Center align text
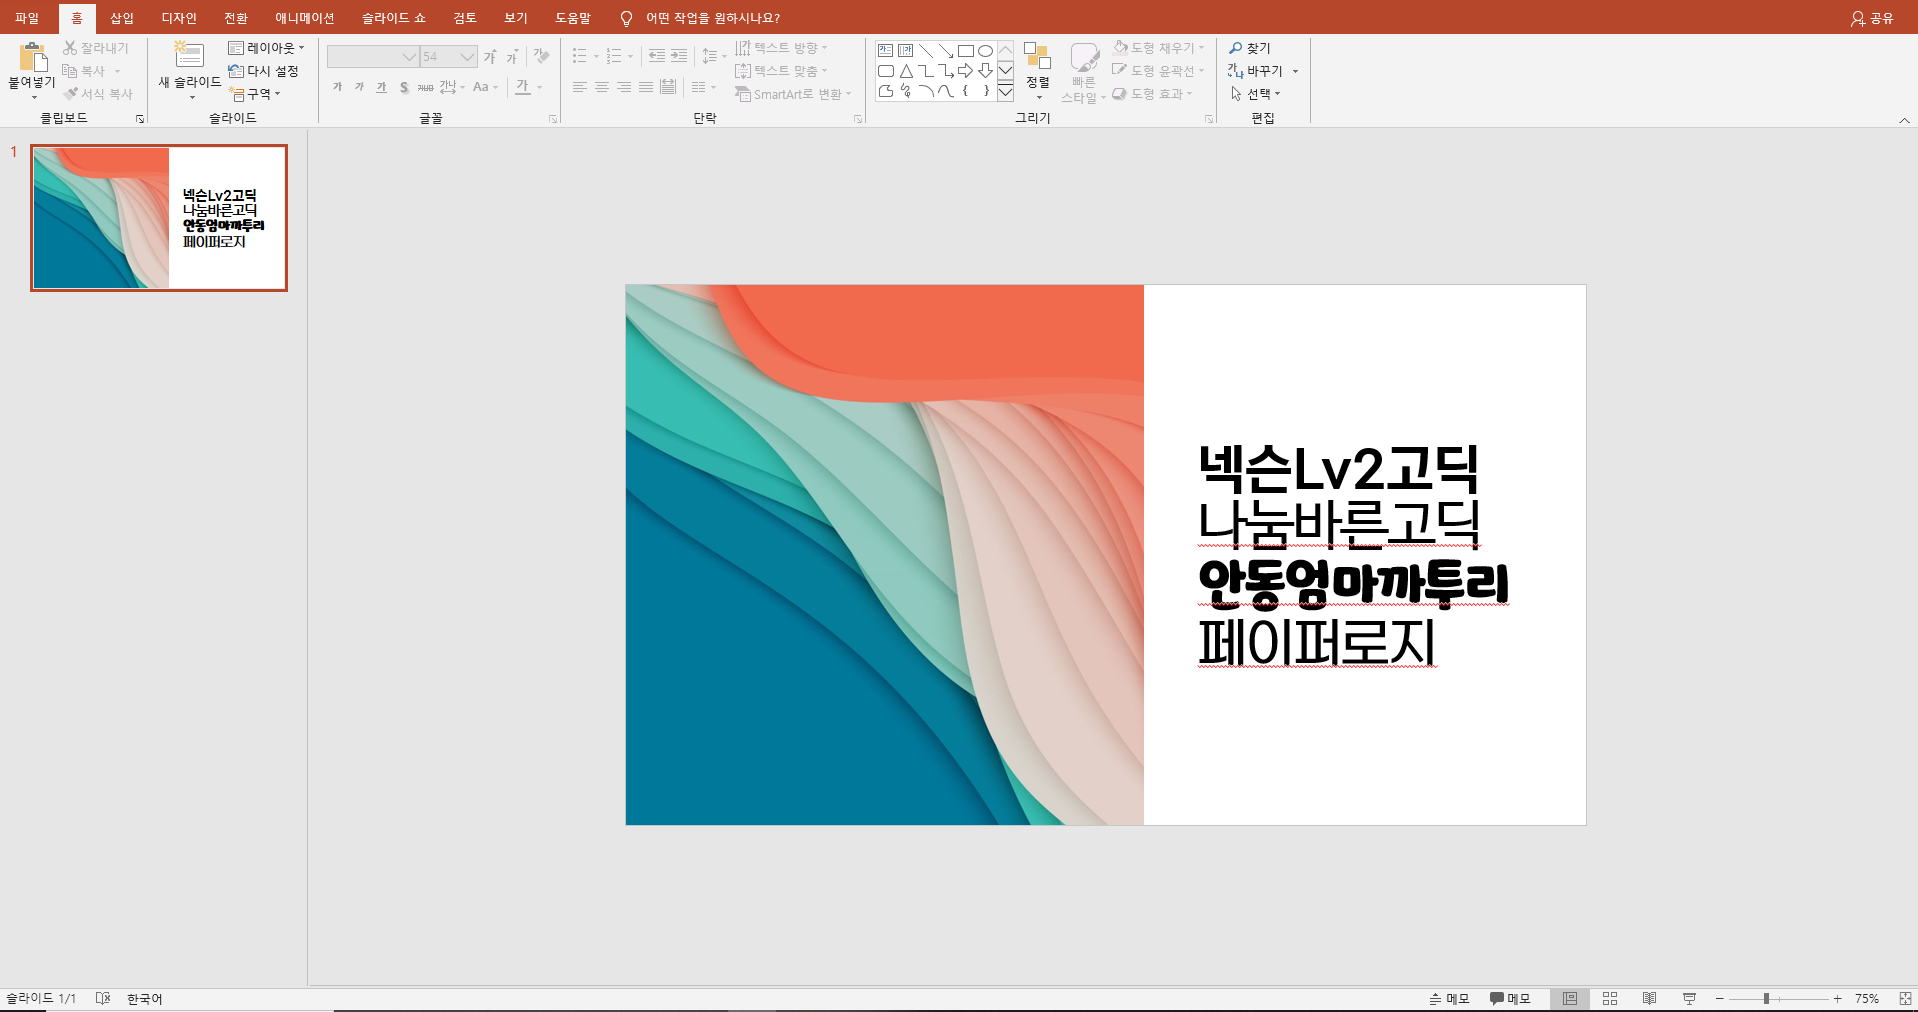Viewport: 1918px width, 1012px height. (602, 87)
